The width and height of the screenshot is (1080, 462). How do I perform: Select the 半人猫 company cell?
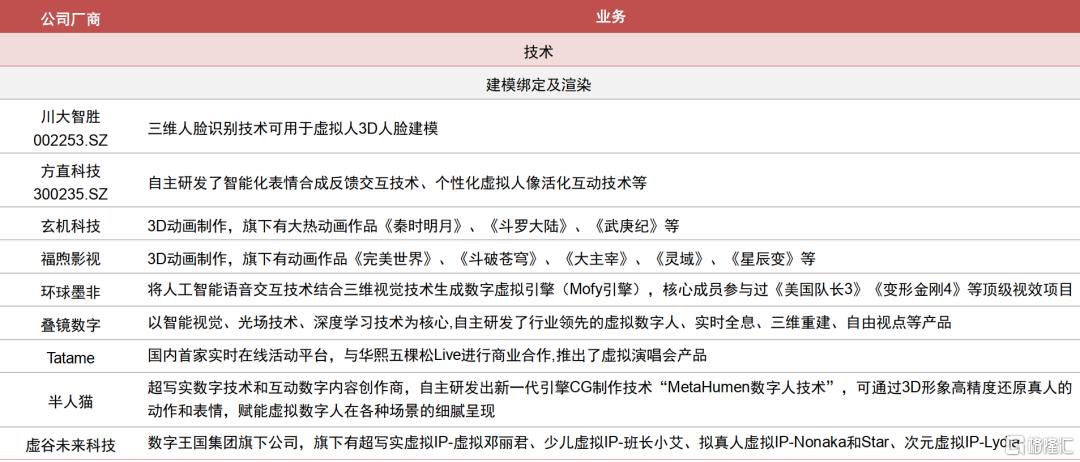71,400
